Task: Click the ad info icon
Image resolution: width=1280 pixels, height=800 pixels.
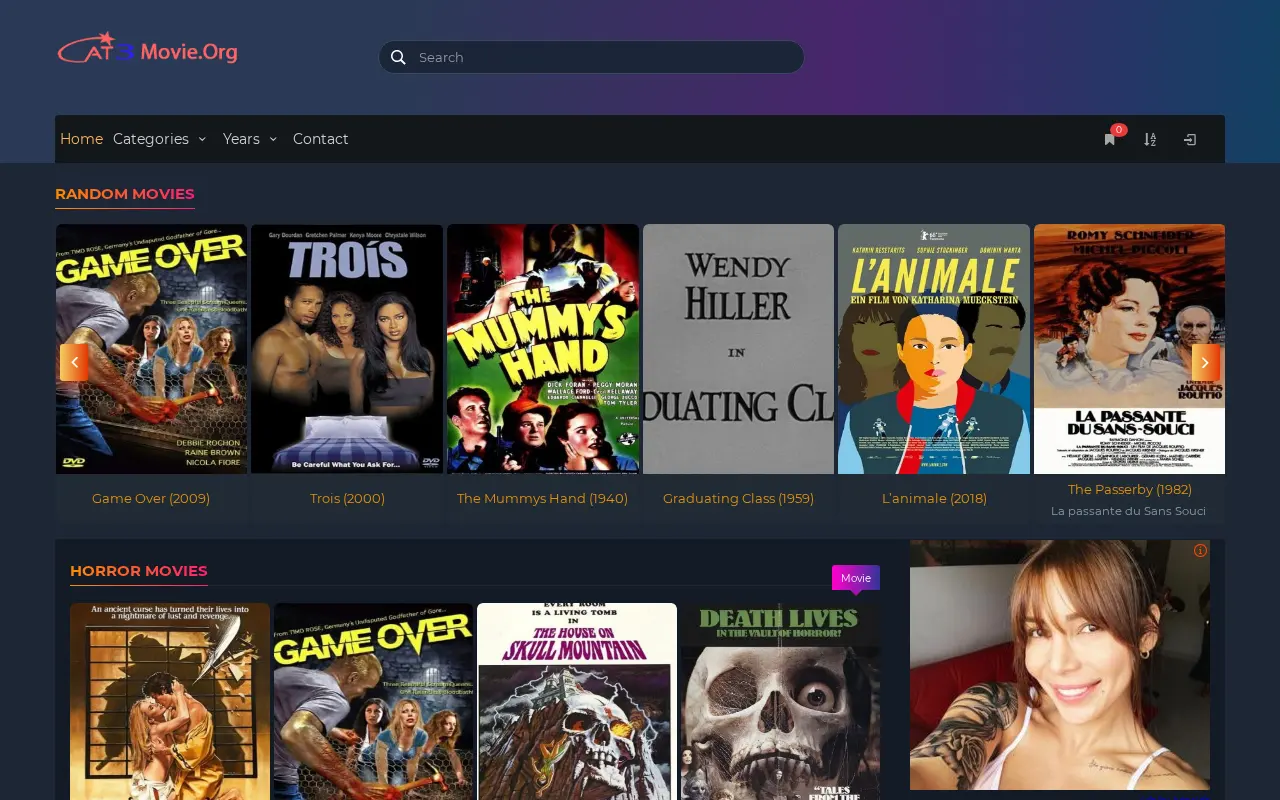Action: [1200, 550]
